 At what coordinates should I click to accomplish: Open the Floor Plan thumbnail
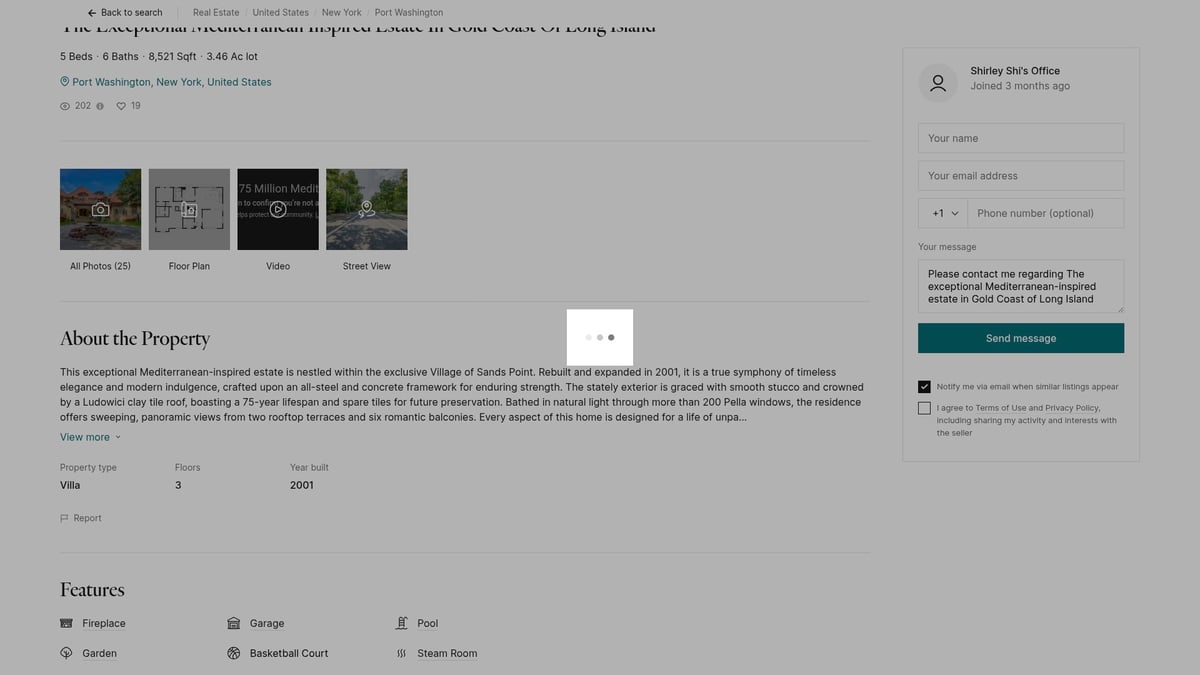(x=189, y=209)
